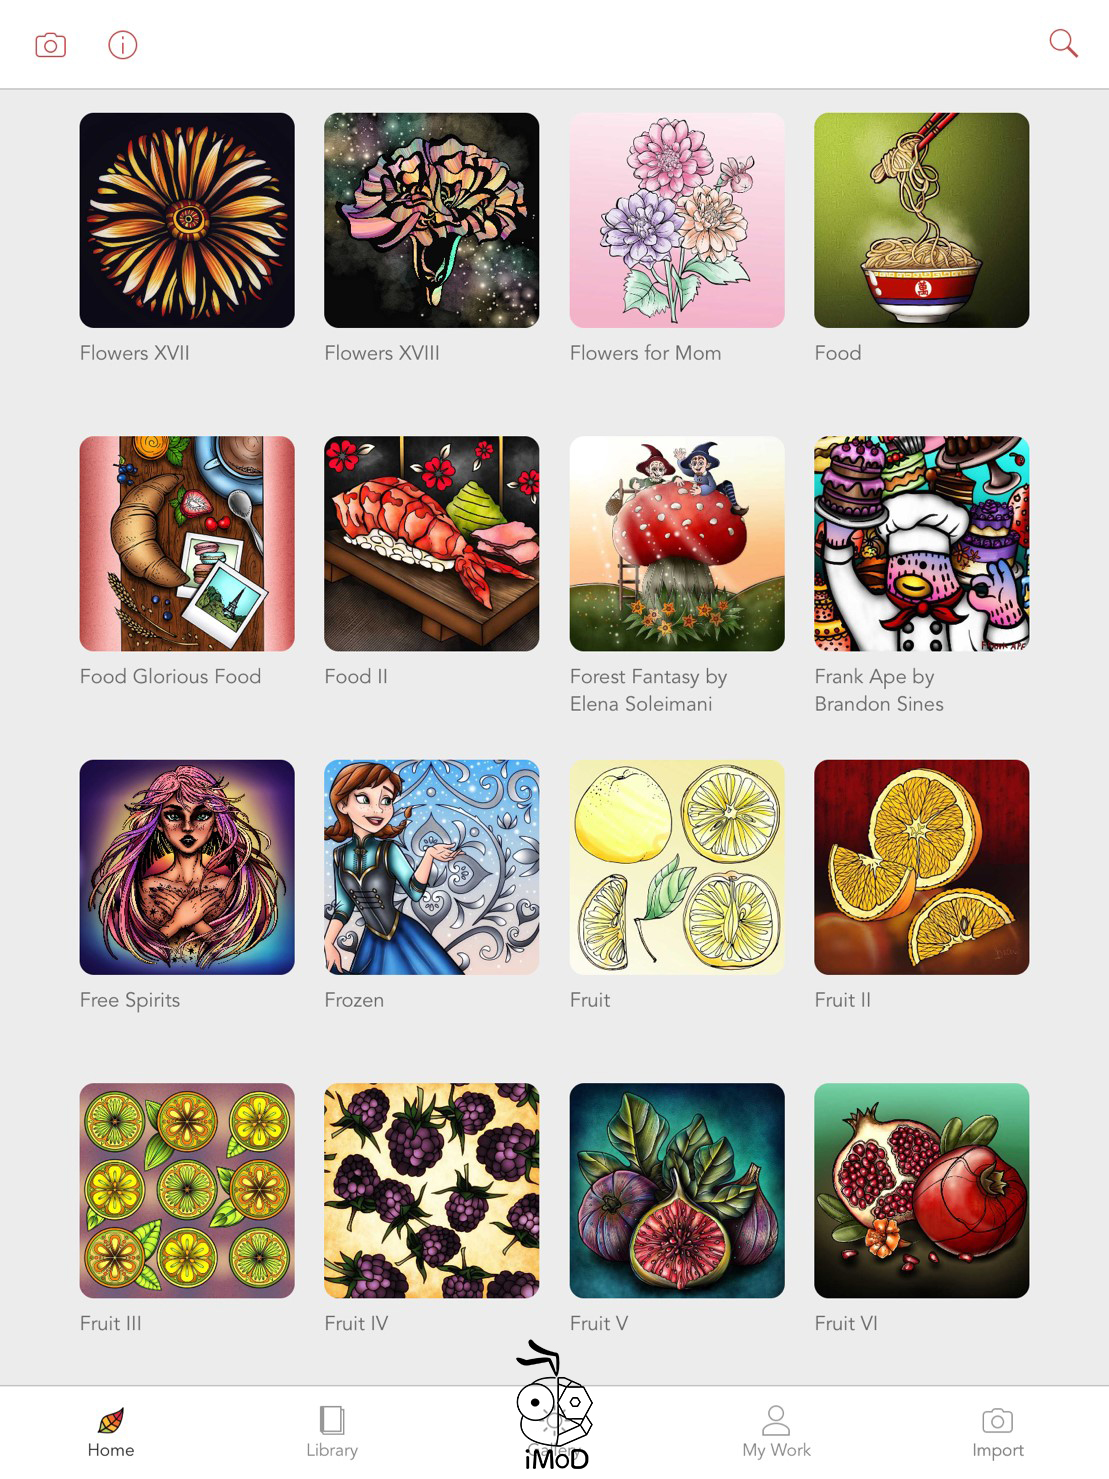This screenshot has width=1109, height=1479.
Task: Tap the camera icon in top bar
Action: click(50, 45)
